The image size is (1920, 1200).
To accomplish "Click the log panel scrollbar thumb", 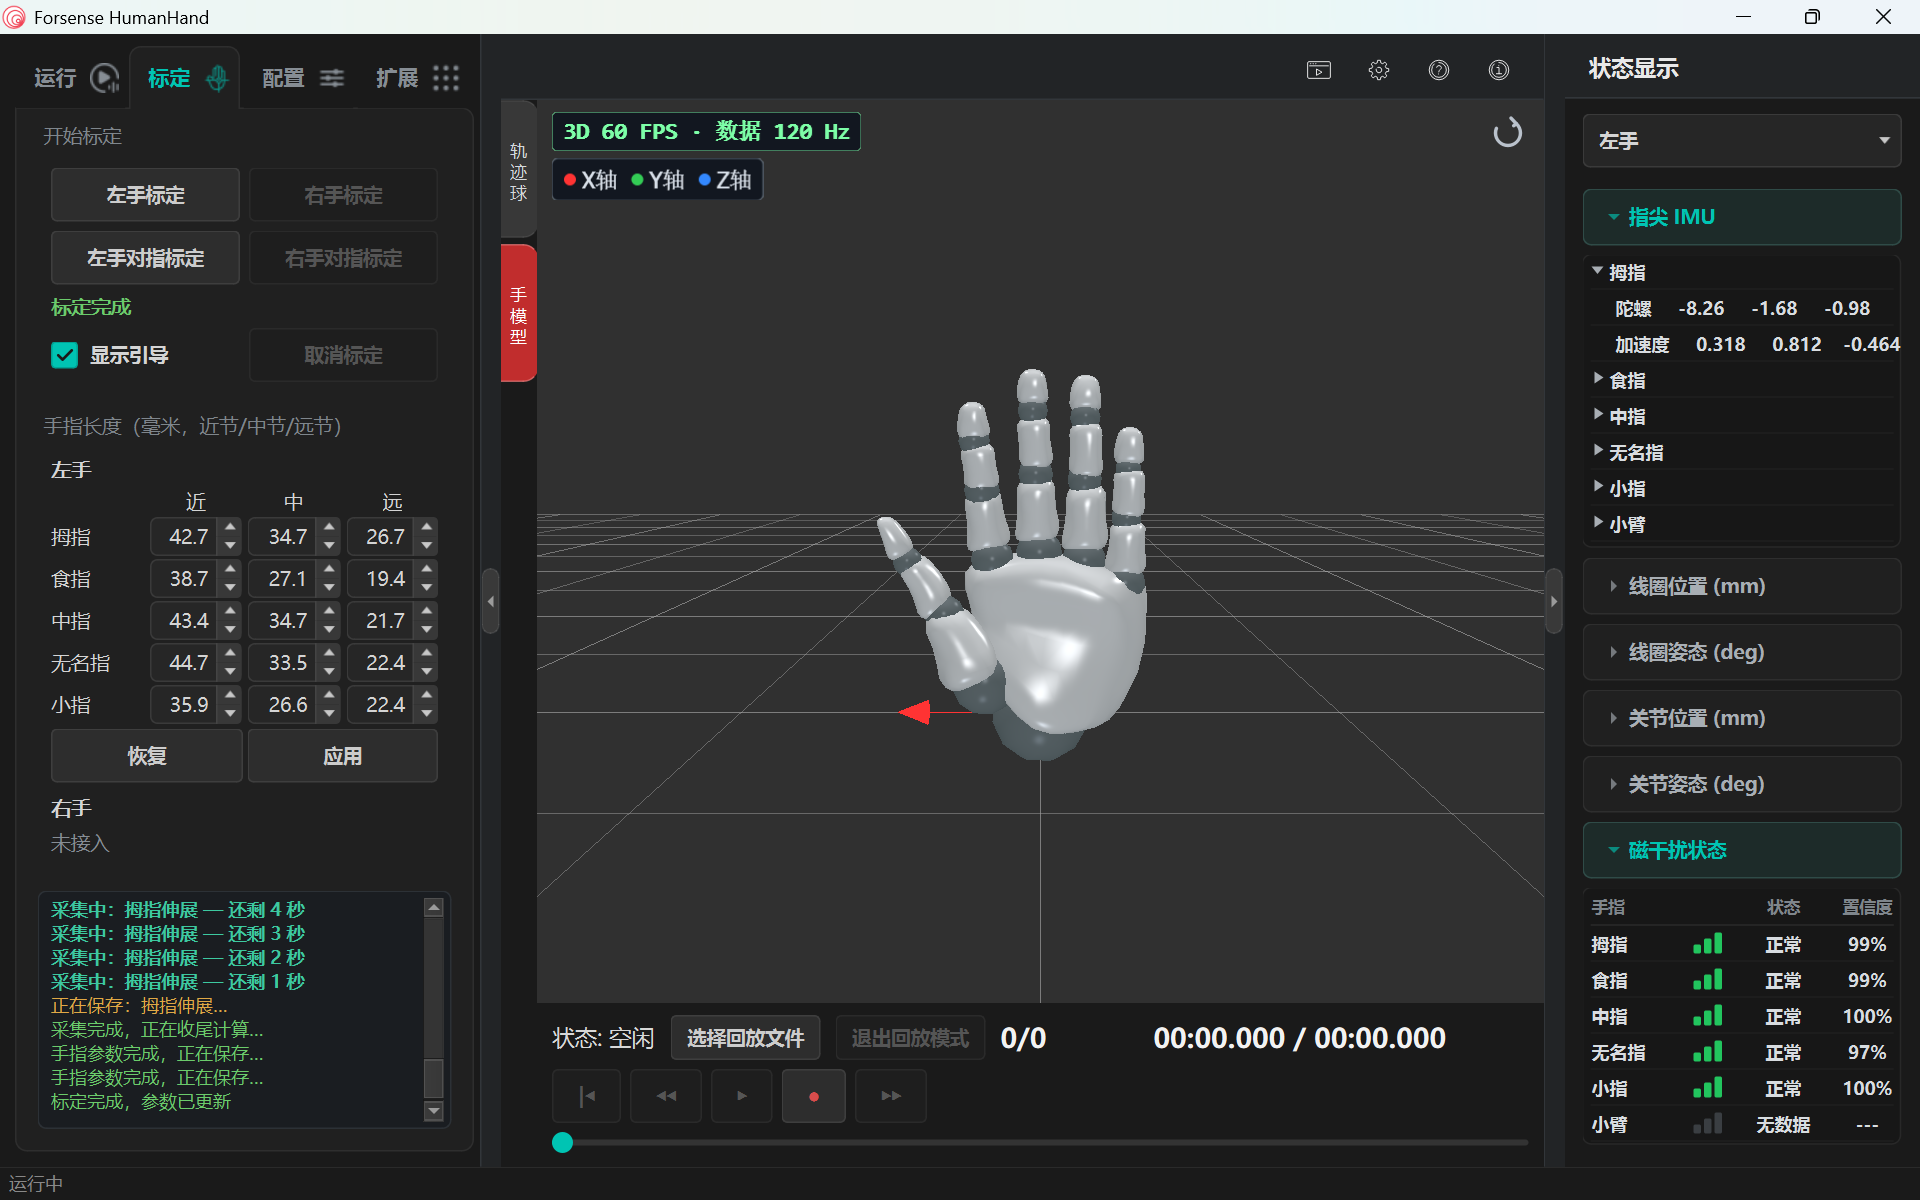I will pos(433,1078).
